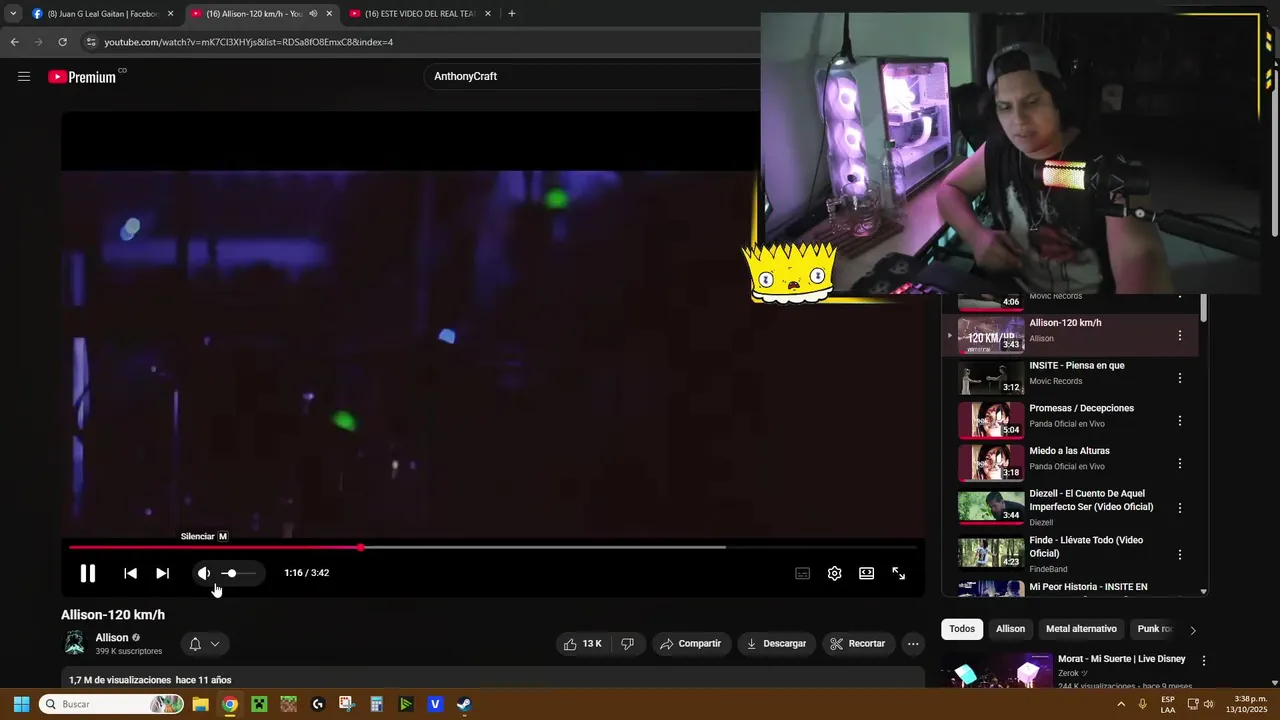The width and height of the screenshot is (1280, 720).
Task: Open options menu for Allison-120 km/h playlist item
Action: pyautogui.click(x=1179, y=336)
